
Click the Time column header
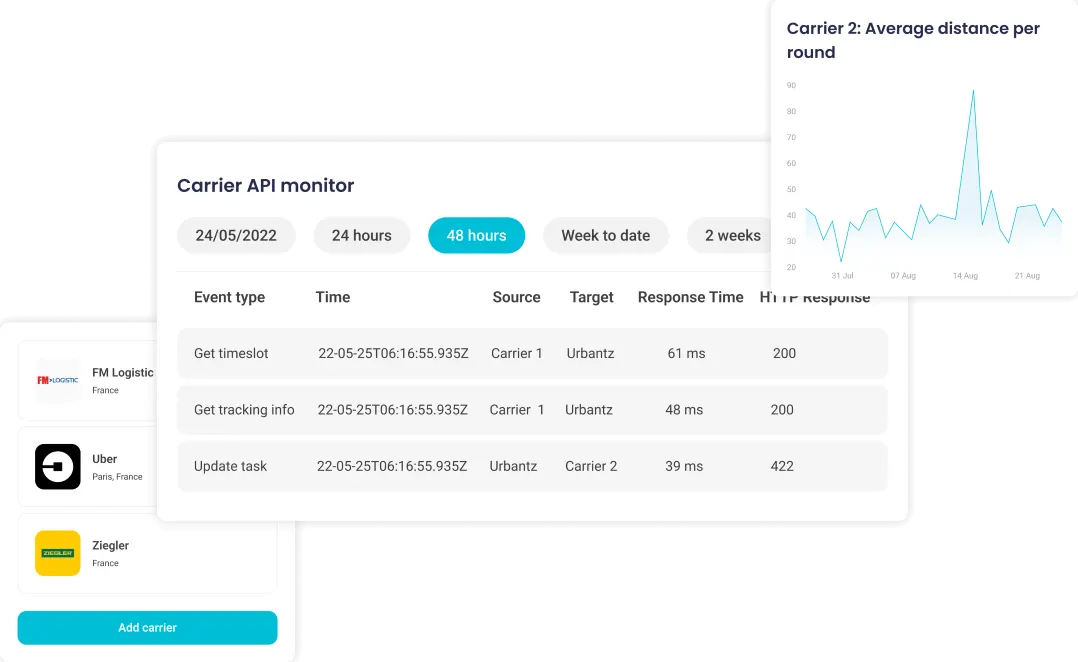pos(333,297)
